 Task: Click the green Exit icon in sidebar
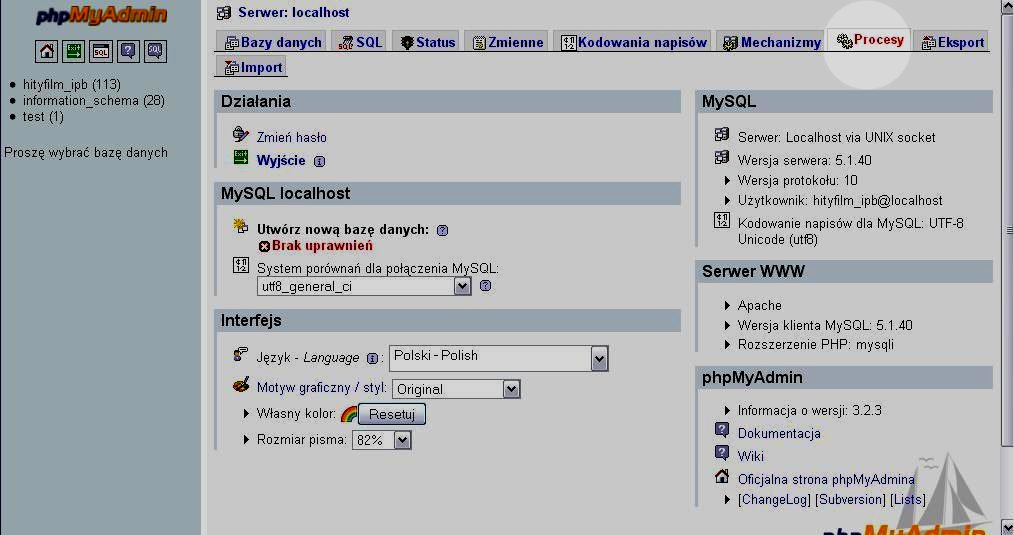click(x=74, y=51)
